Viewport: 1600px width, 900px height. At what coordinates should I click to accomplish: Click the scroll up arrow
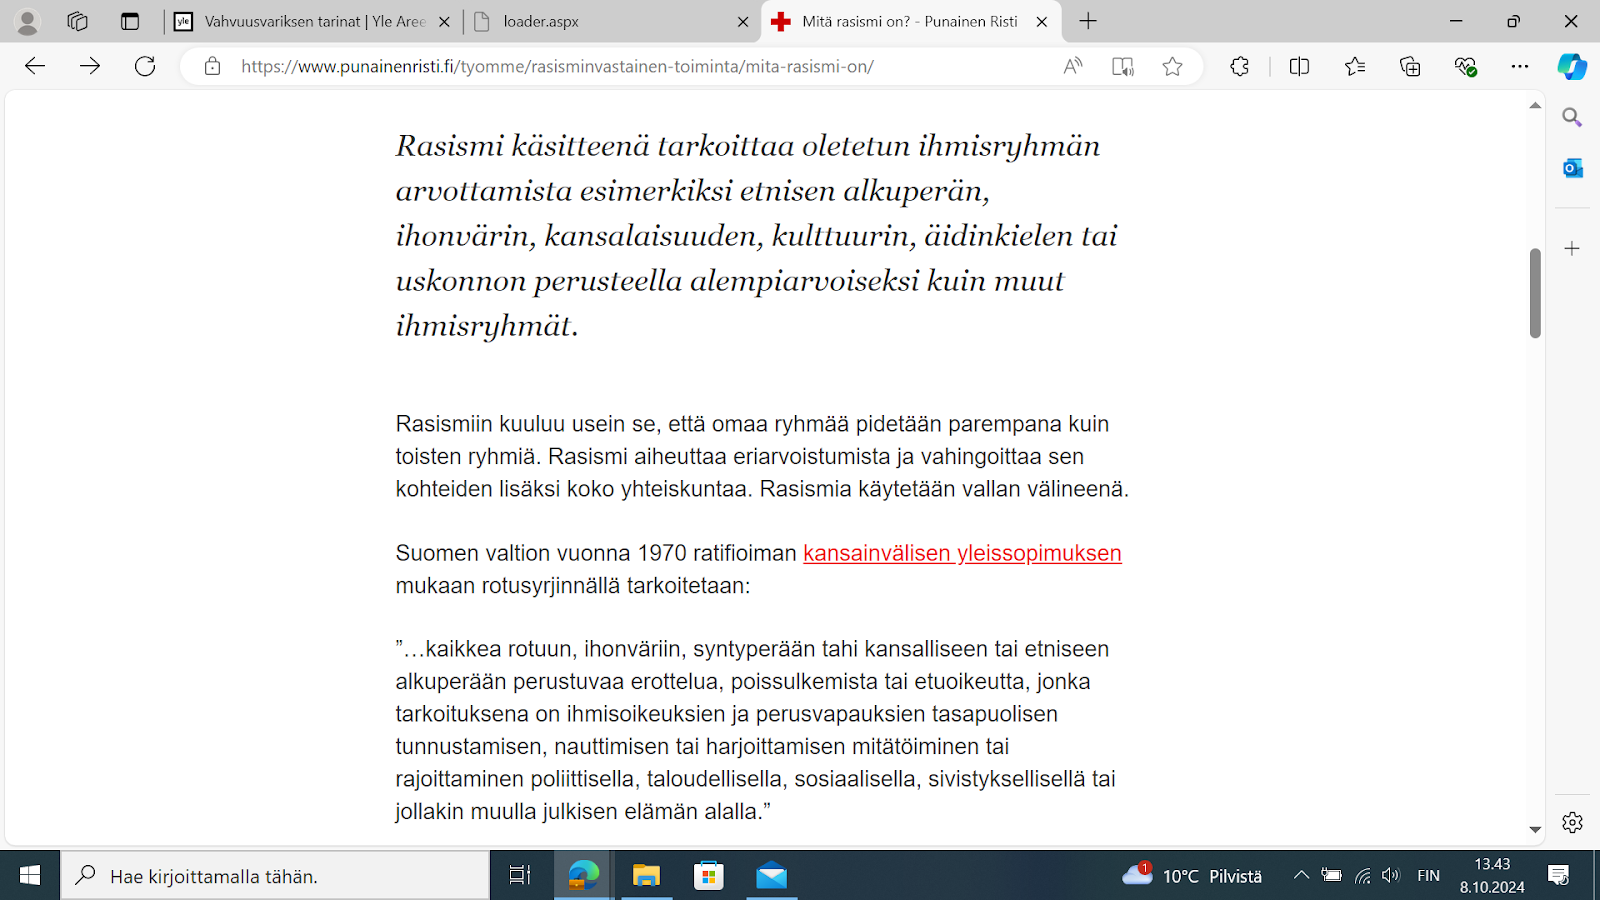point(1535,105)
